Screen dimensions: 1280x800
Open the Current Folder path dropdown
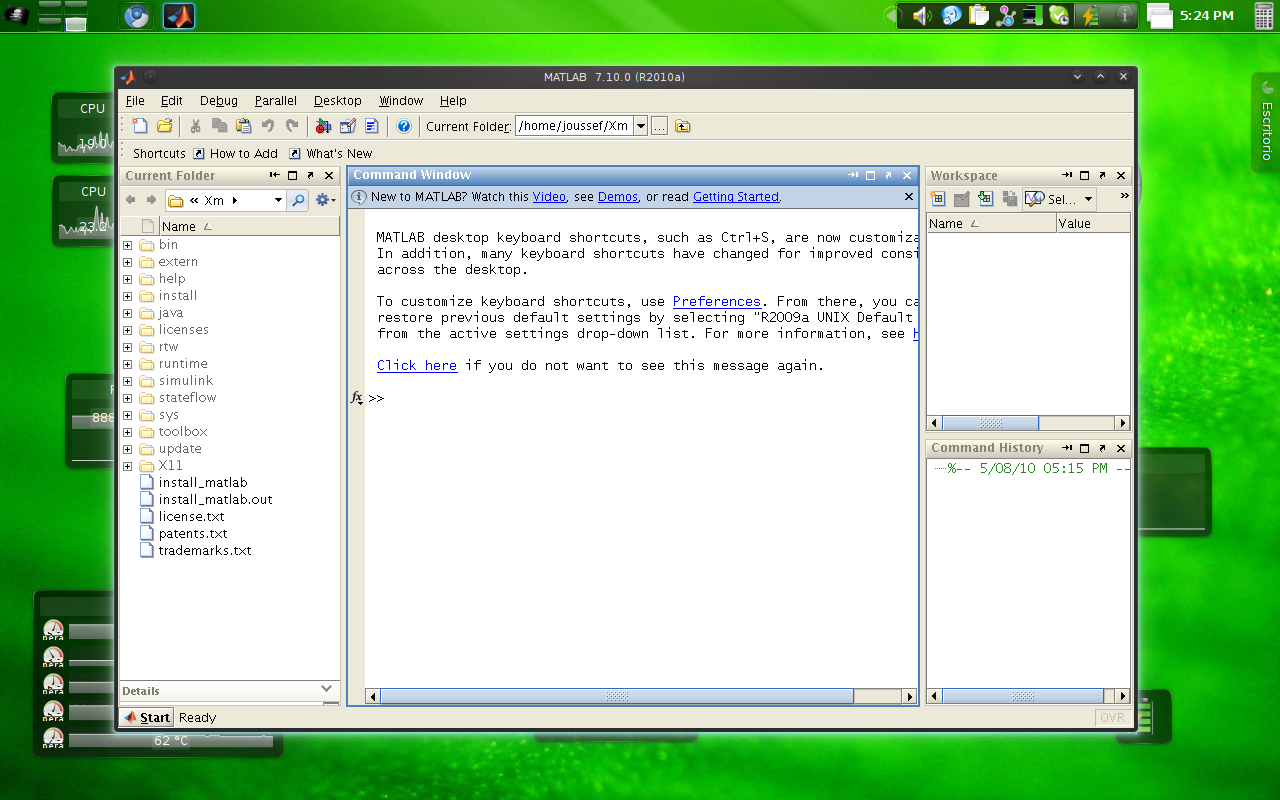tap(641, 126)
